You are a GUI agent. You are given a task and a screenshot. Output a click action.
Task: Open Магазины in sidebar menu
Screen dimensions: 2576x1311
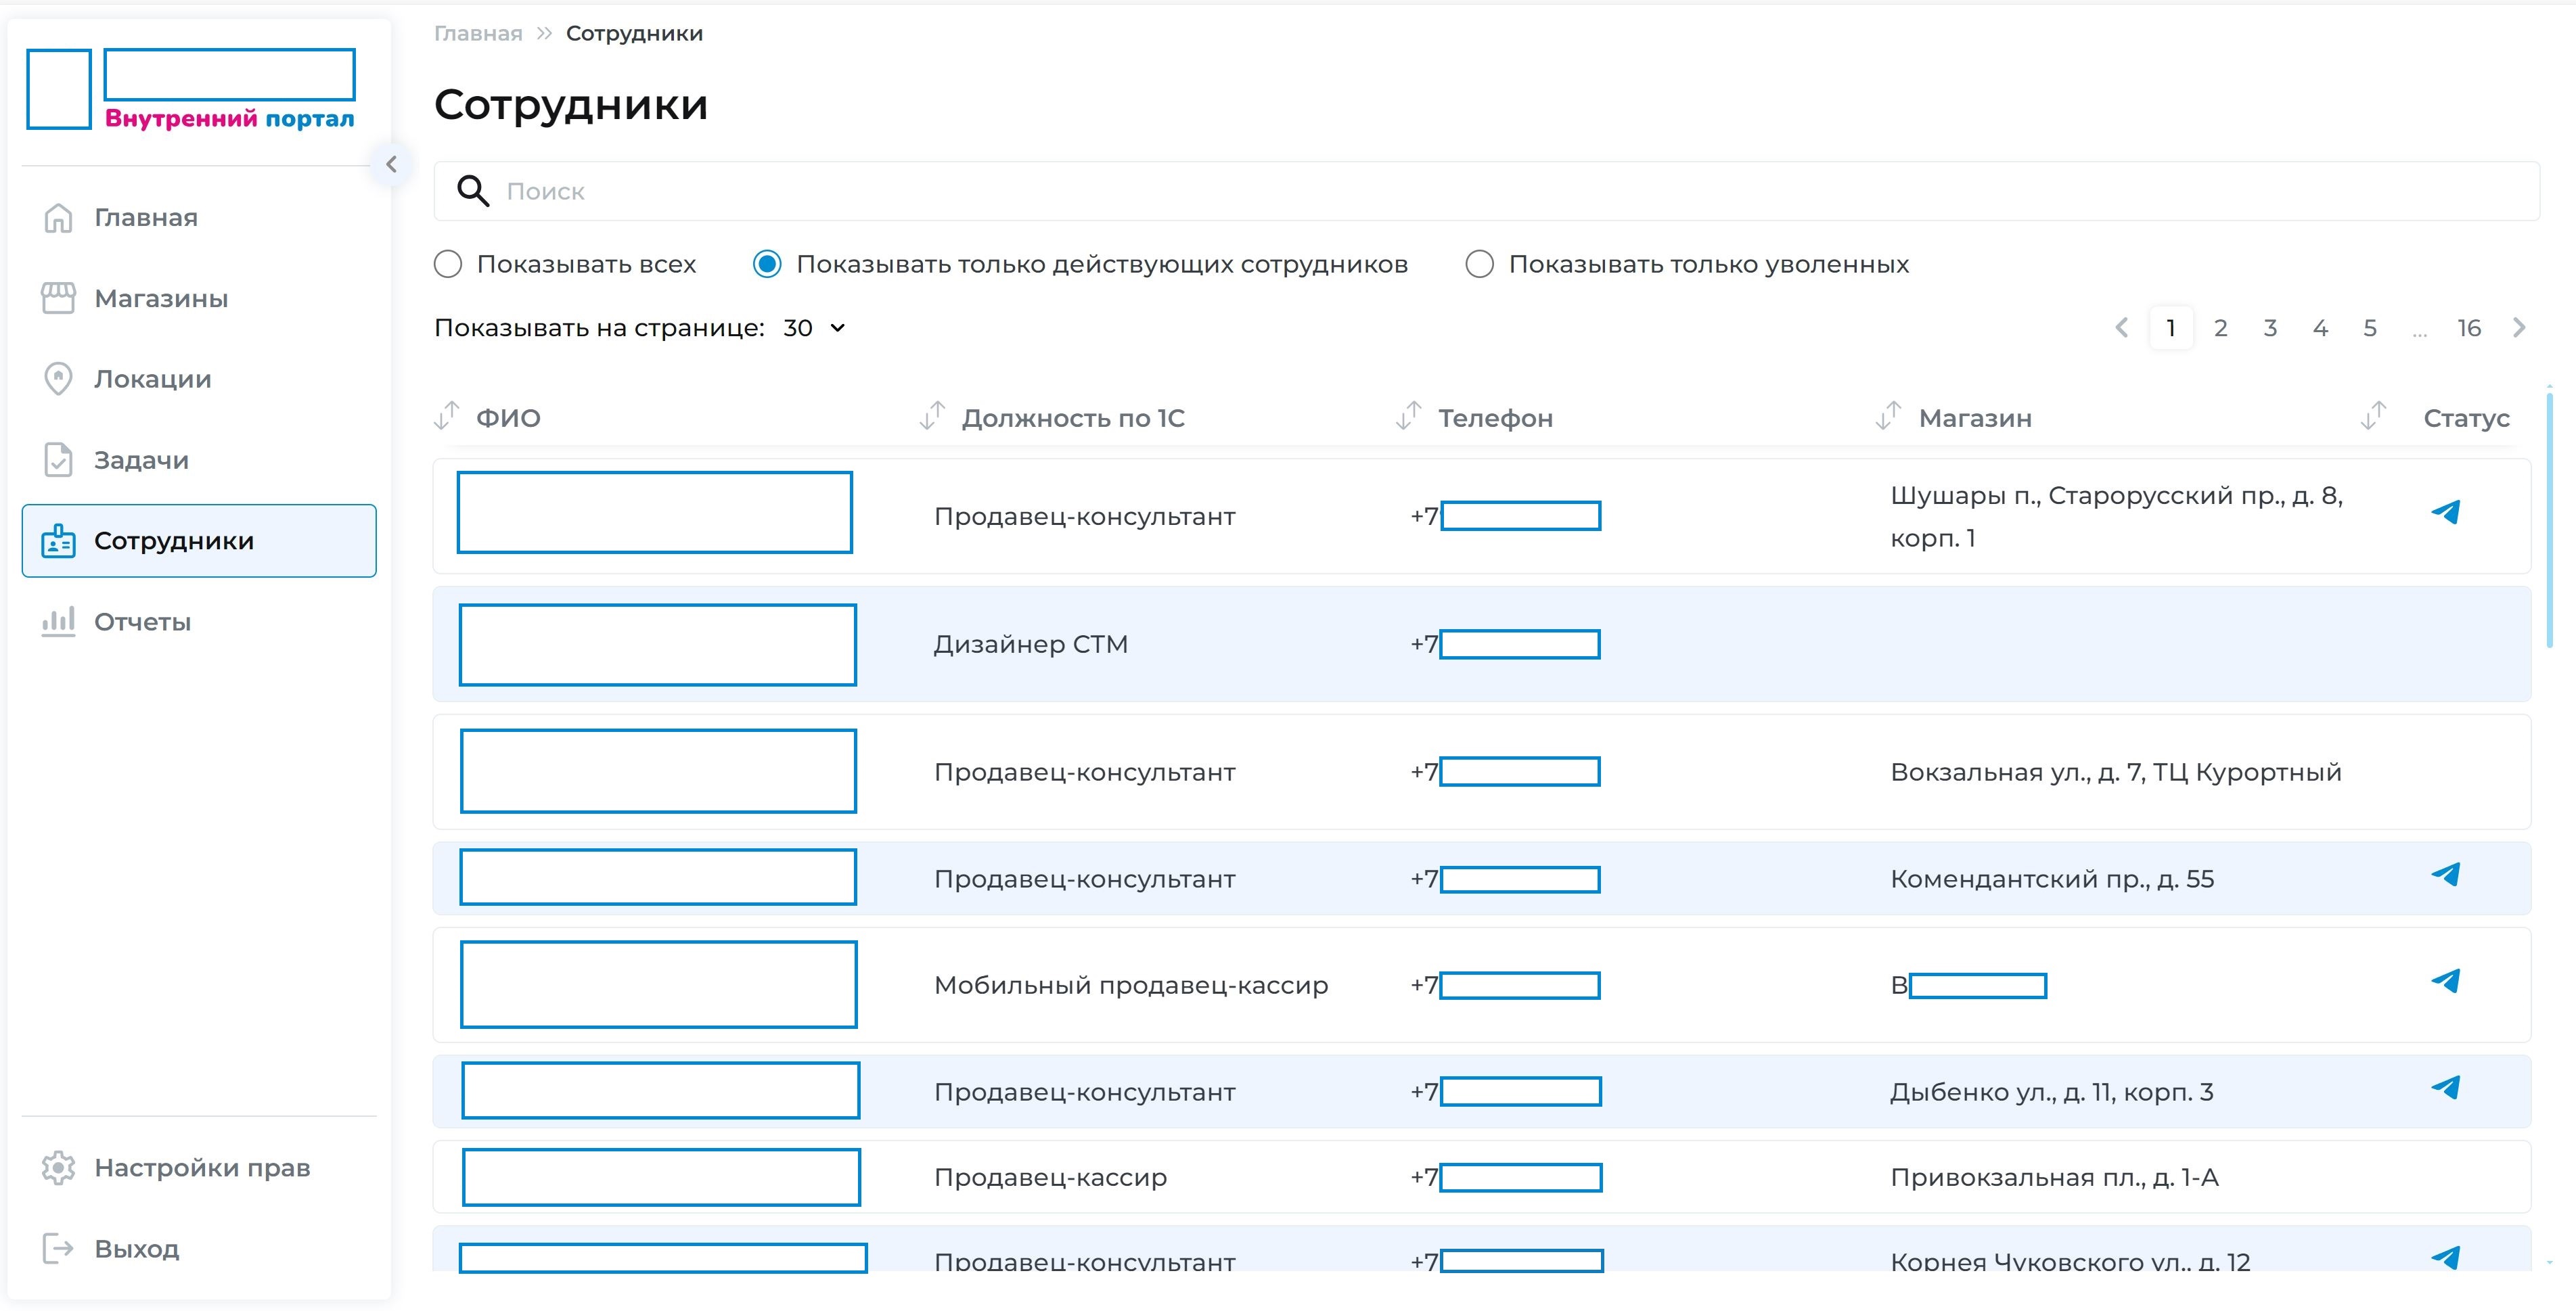click(x=199, y=298)
